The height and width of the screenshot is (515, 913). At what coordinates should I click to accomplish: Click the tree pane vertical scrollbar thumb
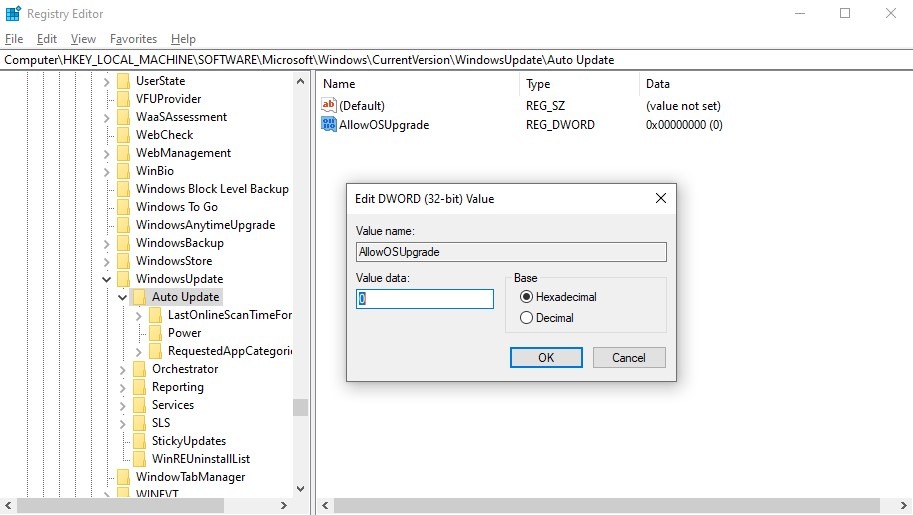[300, 407]
